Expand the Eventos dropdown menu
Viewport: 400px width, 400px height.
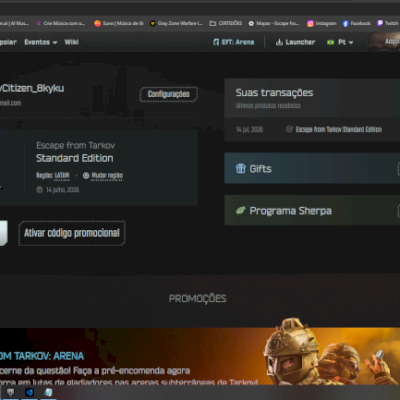[x=41, y=42]
